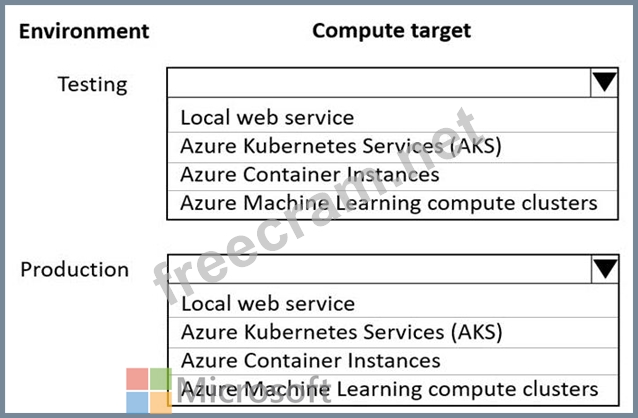Viewport: 638px width, 418px height.
Task: Click the Production environment label
Action: coord(75,270)
